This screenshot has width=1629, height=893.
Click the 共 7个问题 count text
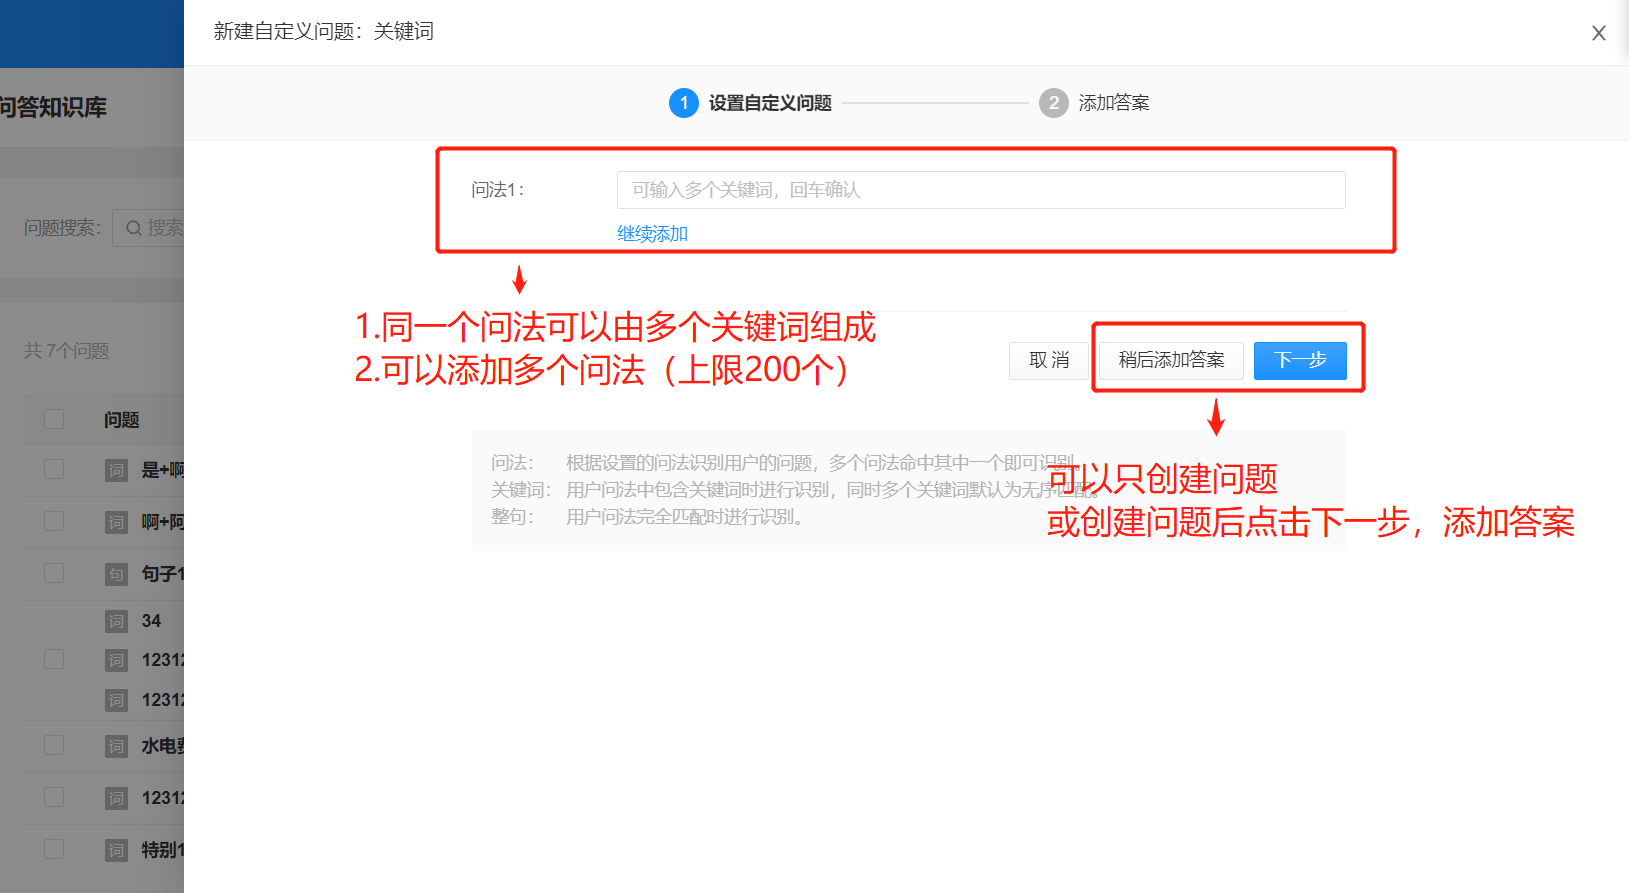tap(66, 351)
